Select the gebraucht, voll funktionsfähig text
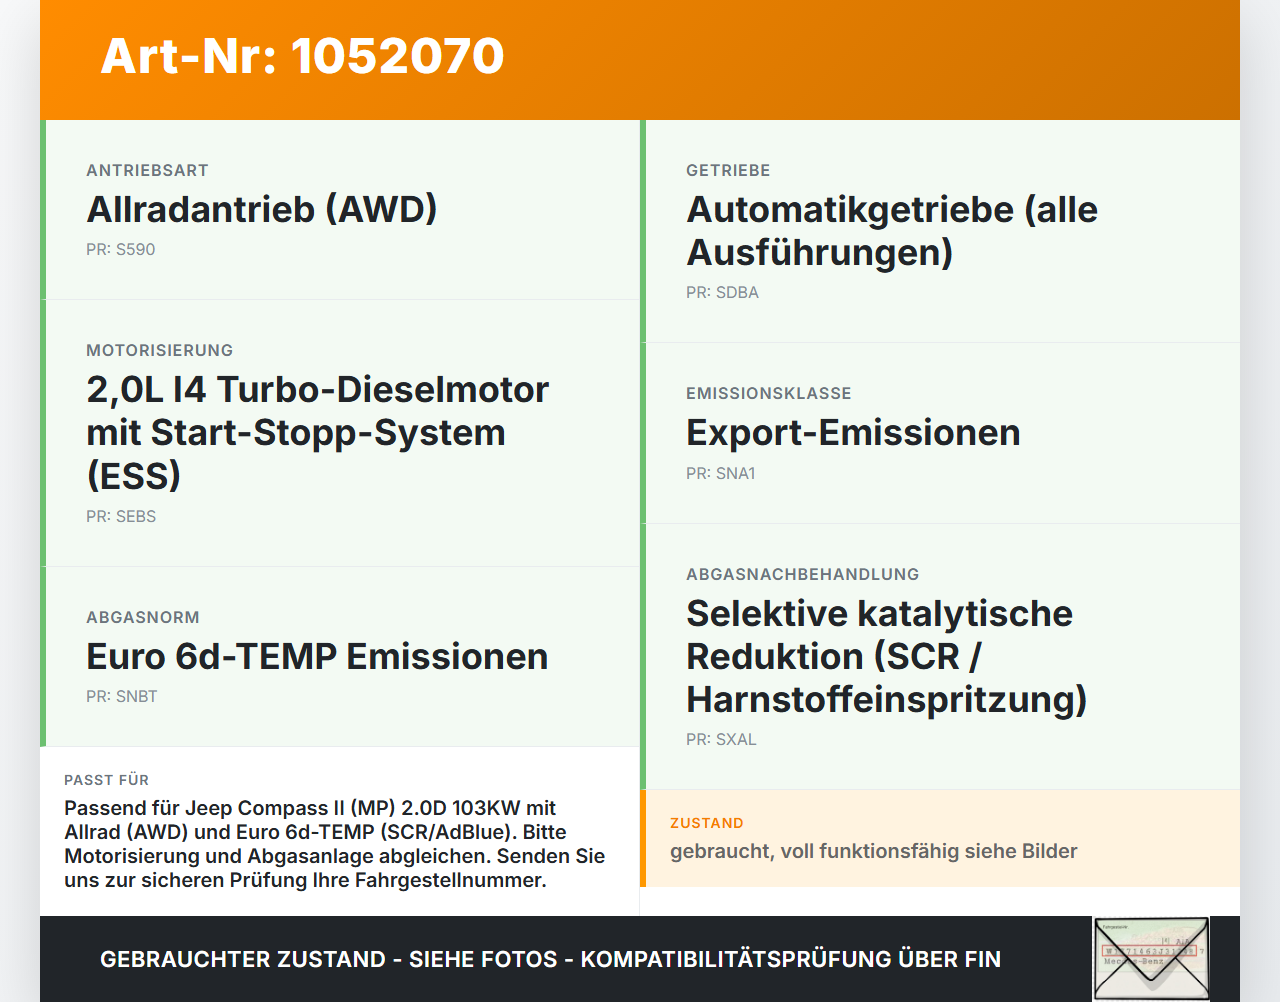1280x1002 pixels. [874, 851]
